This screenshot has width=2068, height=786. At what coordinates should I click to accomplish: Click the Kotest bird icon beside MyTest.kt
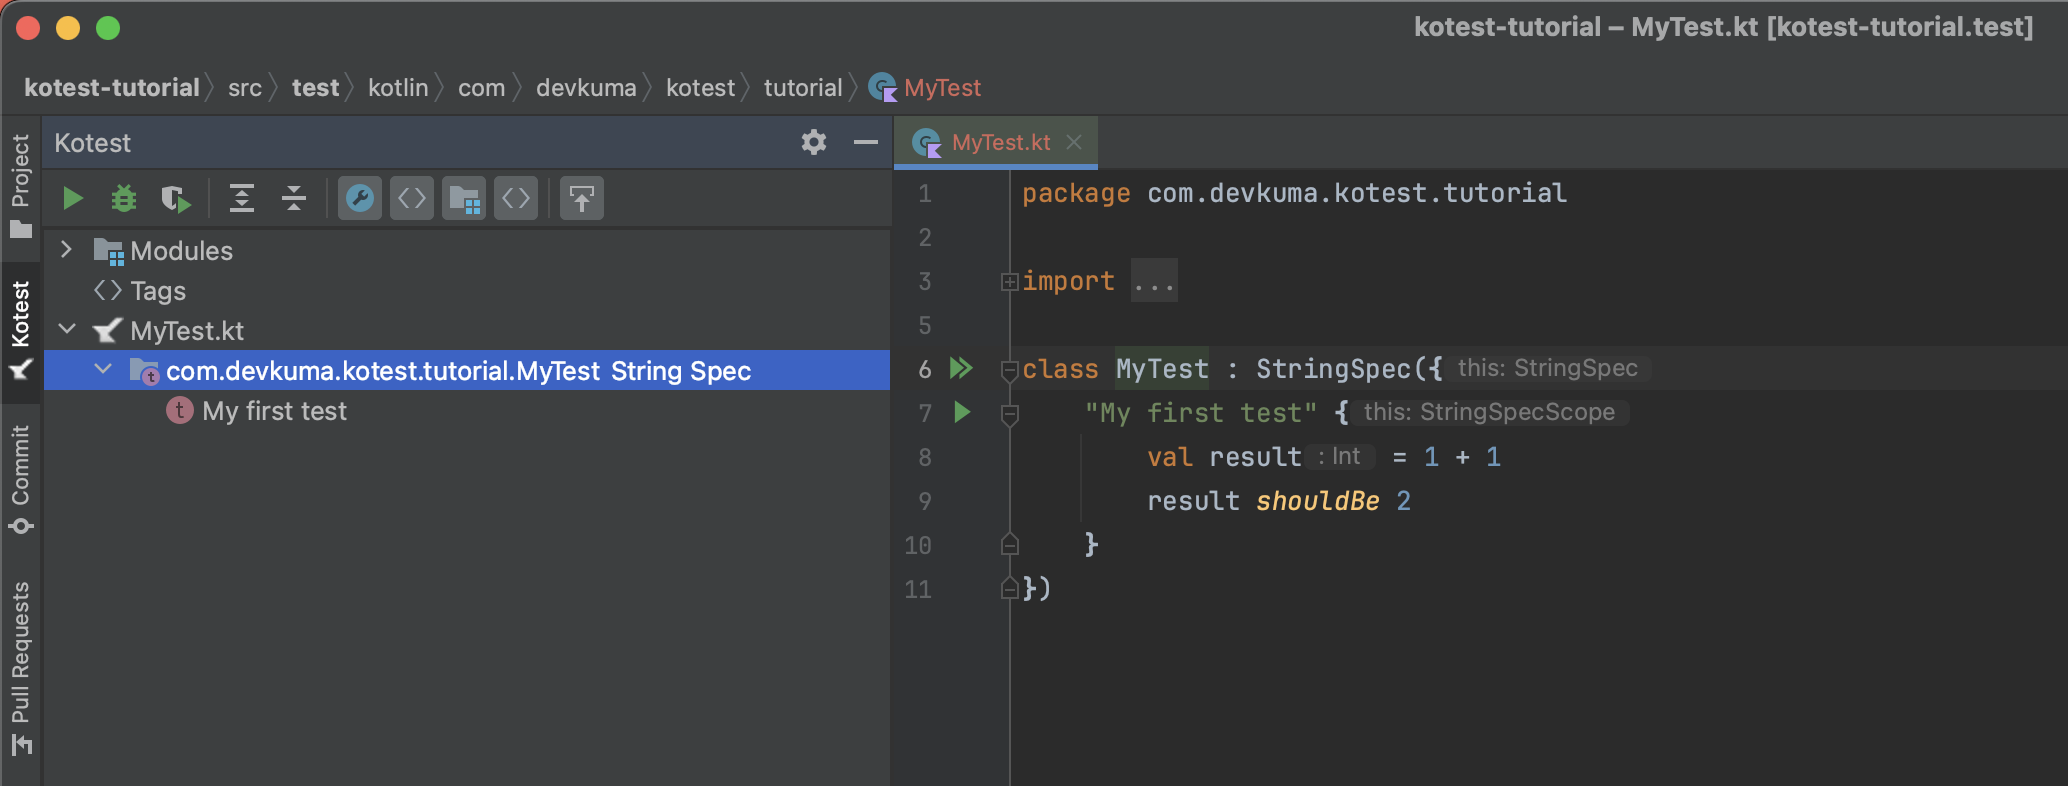coord(107,330)
